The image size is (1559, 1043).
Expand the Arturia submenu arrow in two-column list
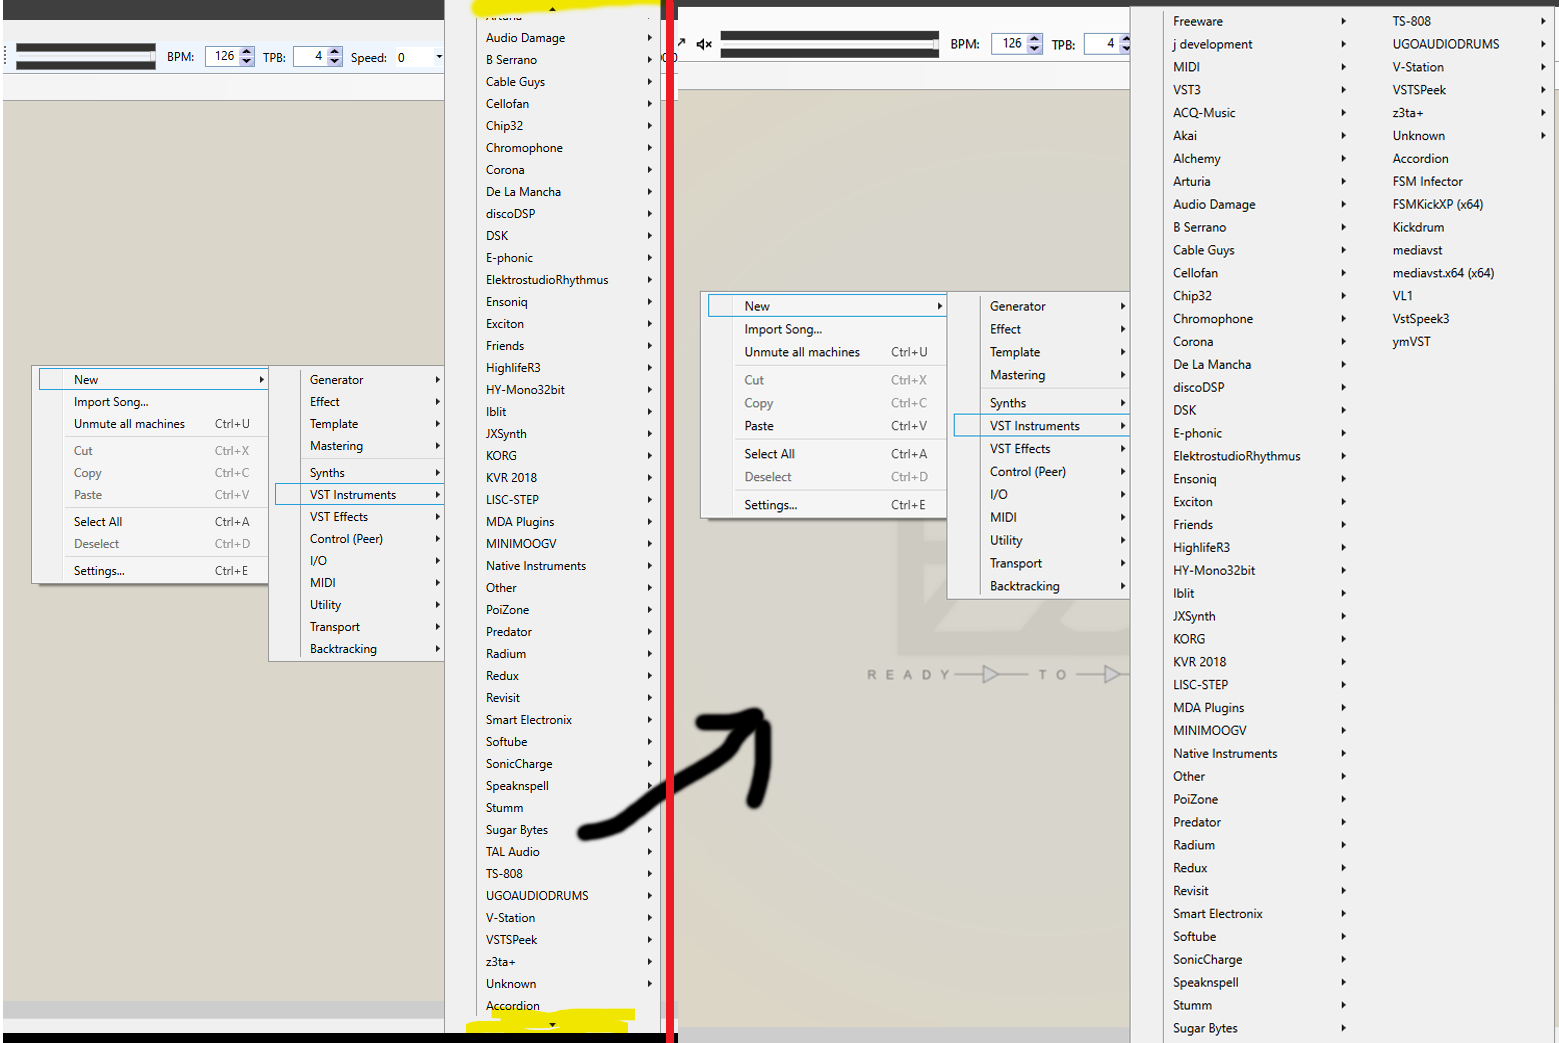tap(1343, 182)
